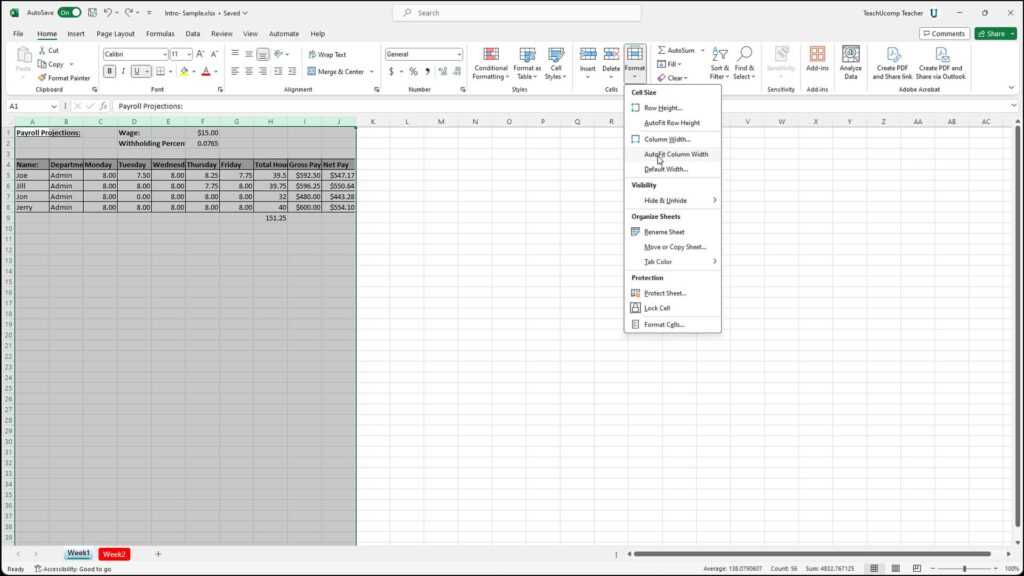Open the Merge & Center dropdown arrow
The image size is (1024, 576).
point(372,72)
